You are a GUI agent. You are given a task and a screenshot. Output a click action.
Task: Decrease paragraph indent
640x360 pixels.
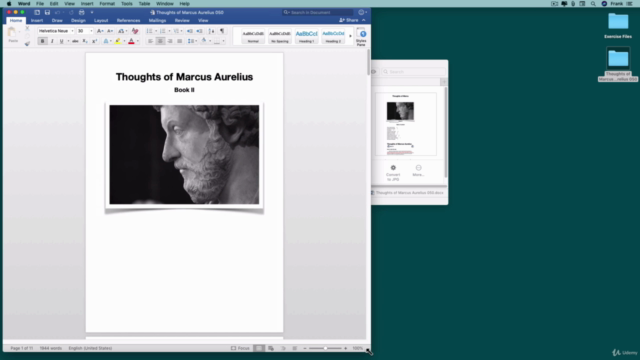click(x=190, y=31)
